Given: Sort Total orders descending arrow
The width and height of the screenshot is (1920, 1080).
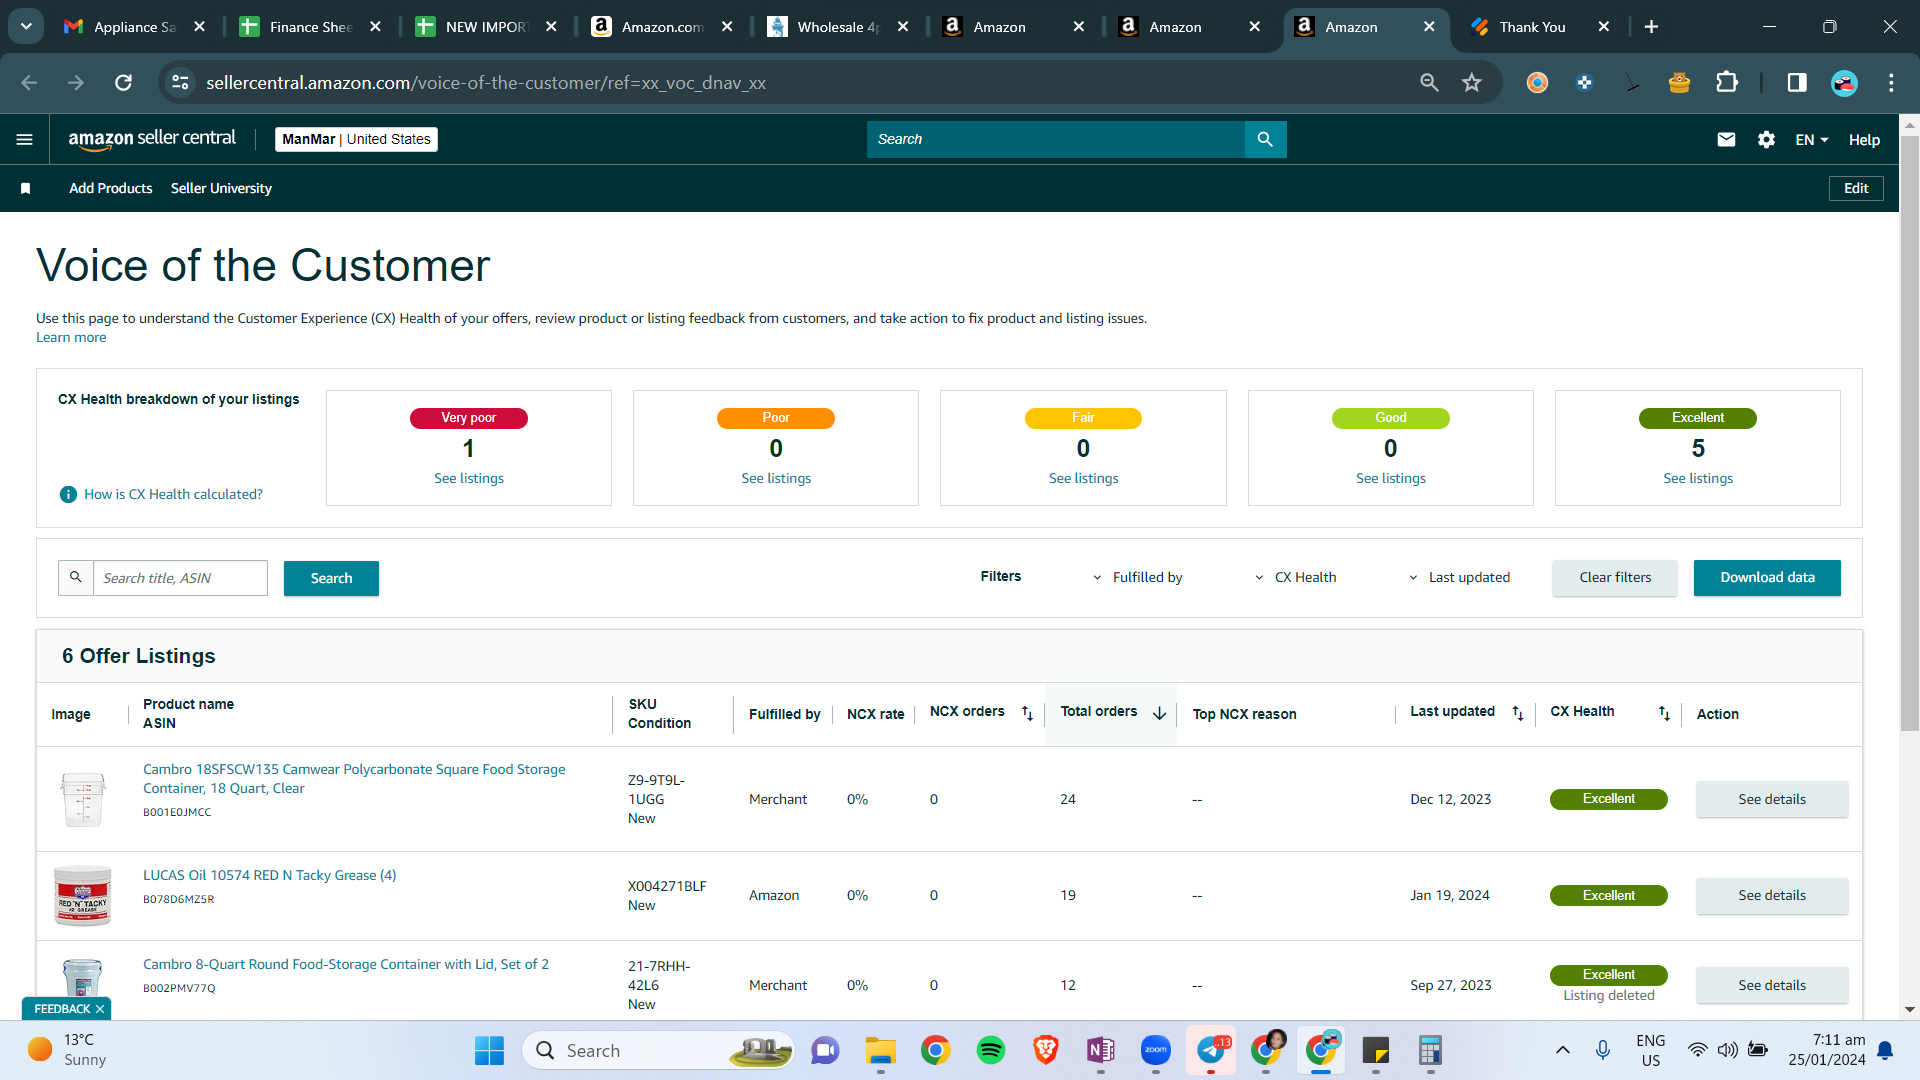Looking at the screenshot, I should (x=1159, y=713).
